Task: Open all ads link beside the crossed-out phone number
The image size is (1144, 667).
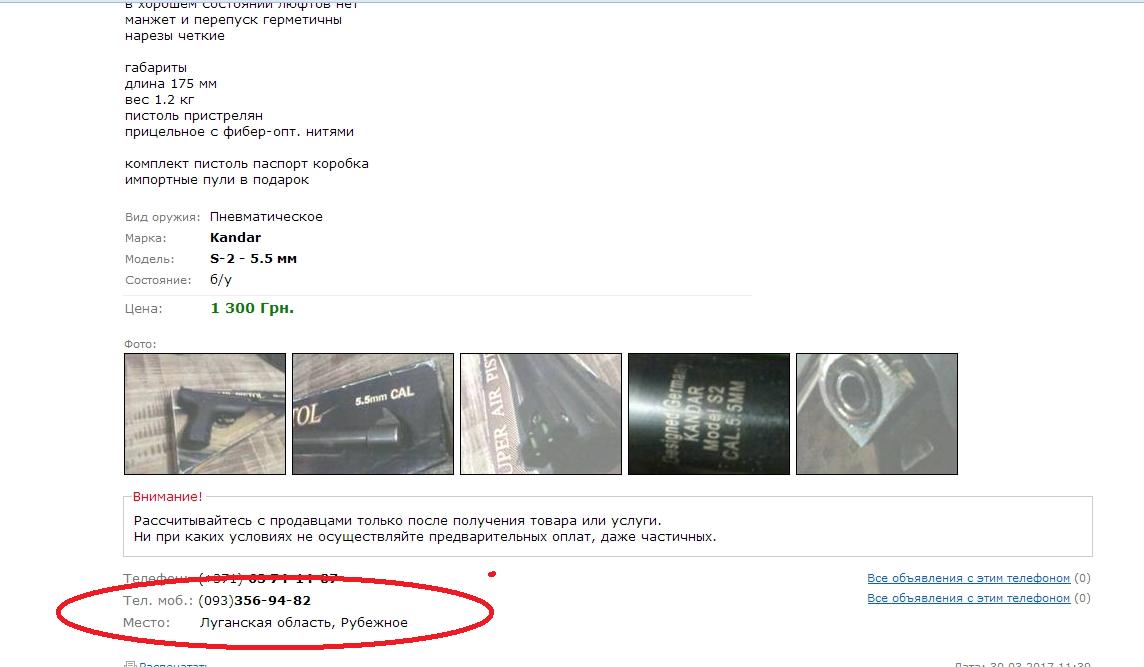Action: pyautogui.click(x=968, y=578)
